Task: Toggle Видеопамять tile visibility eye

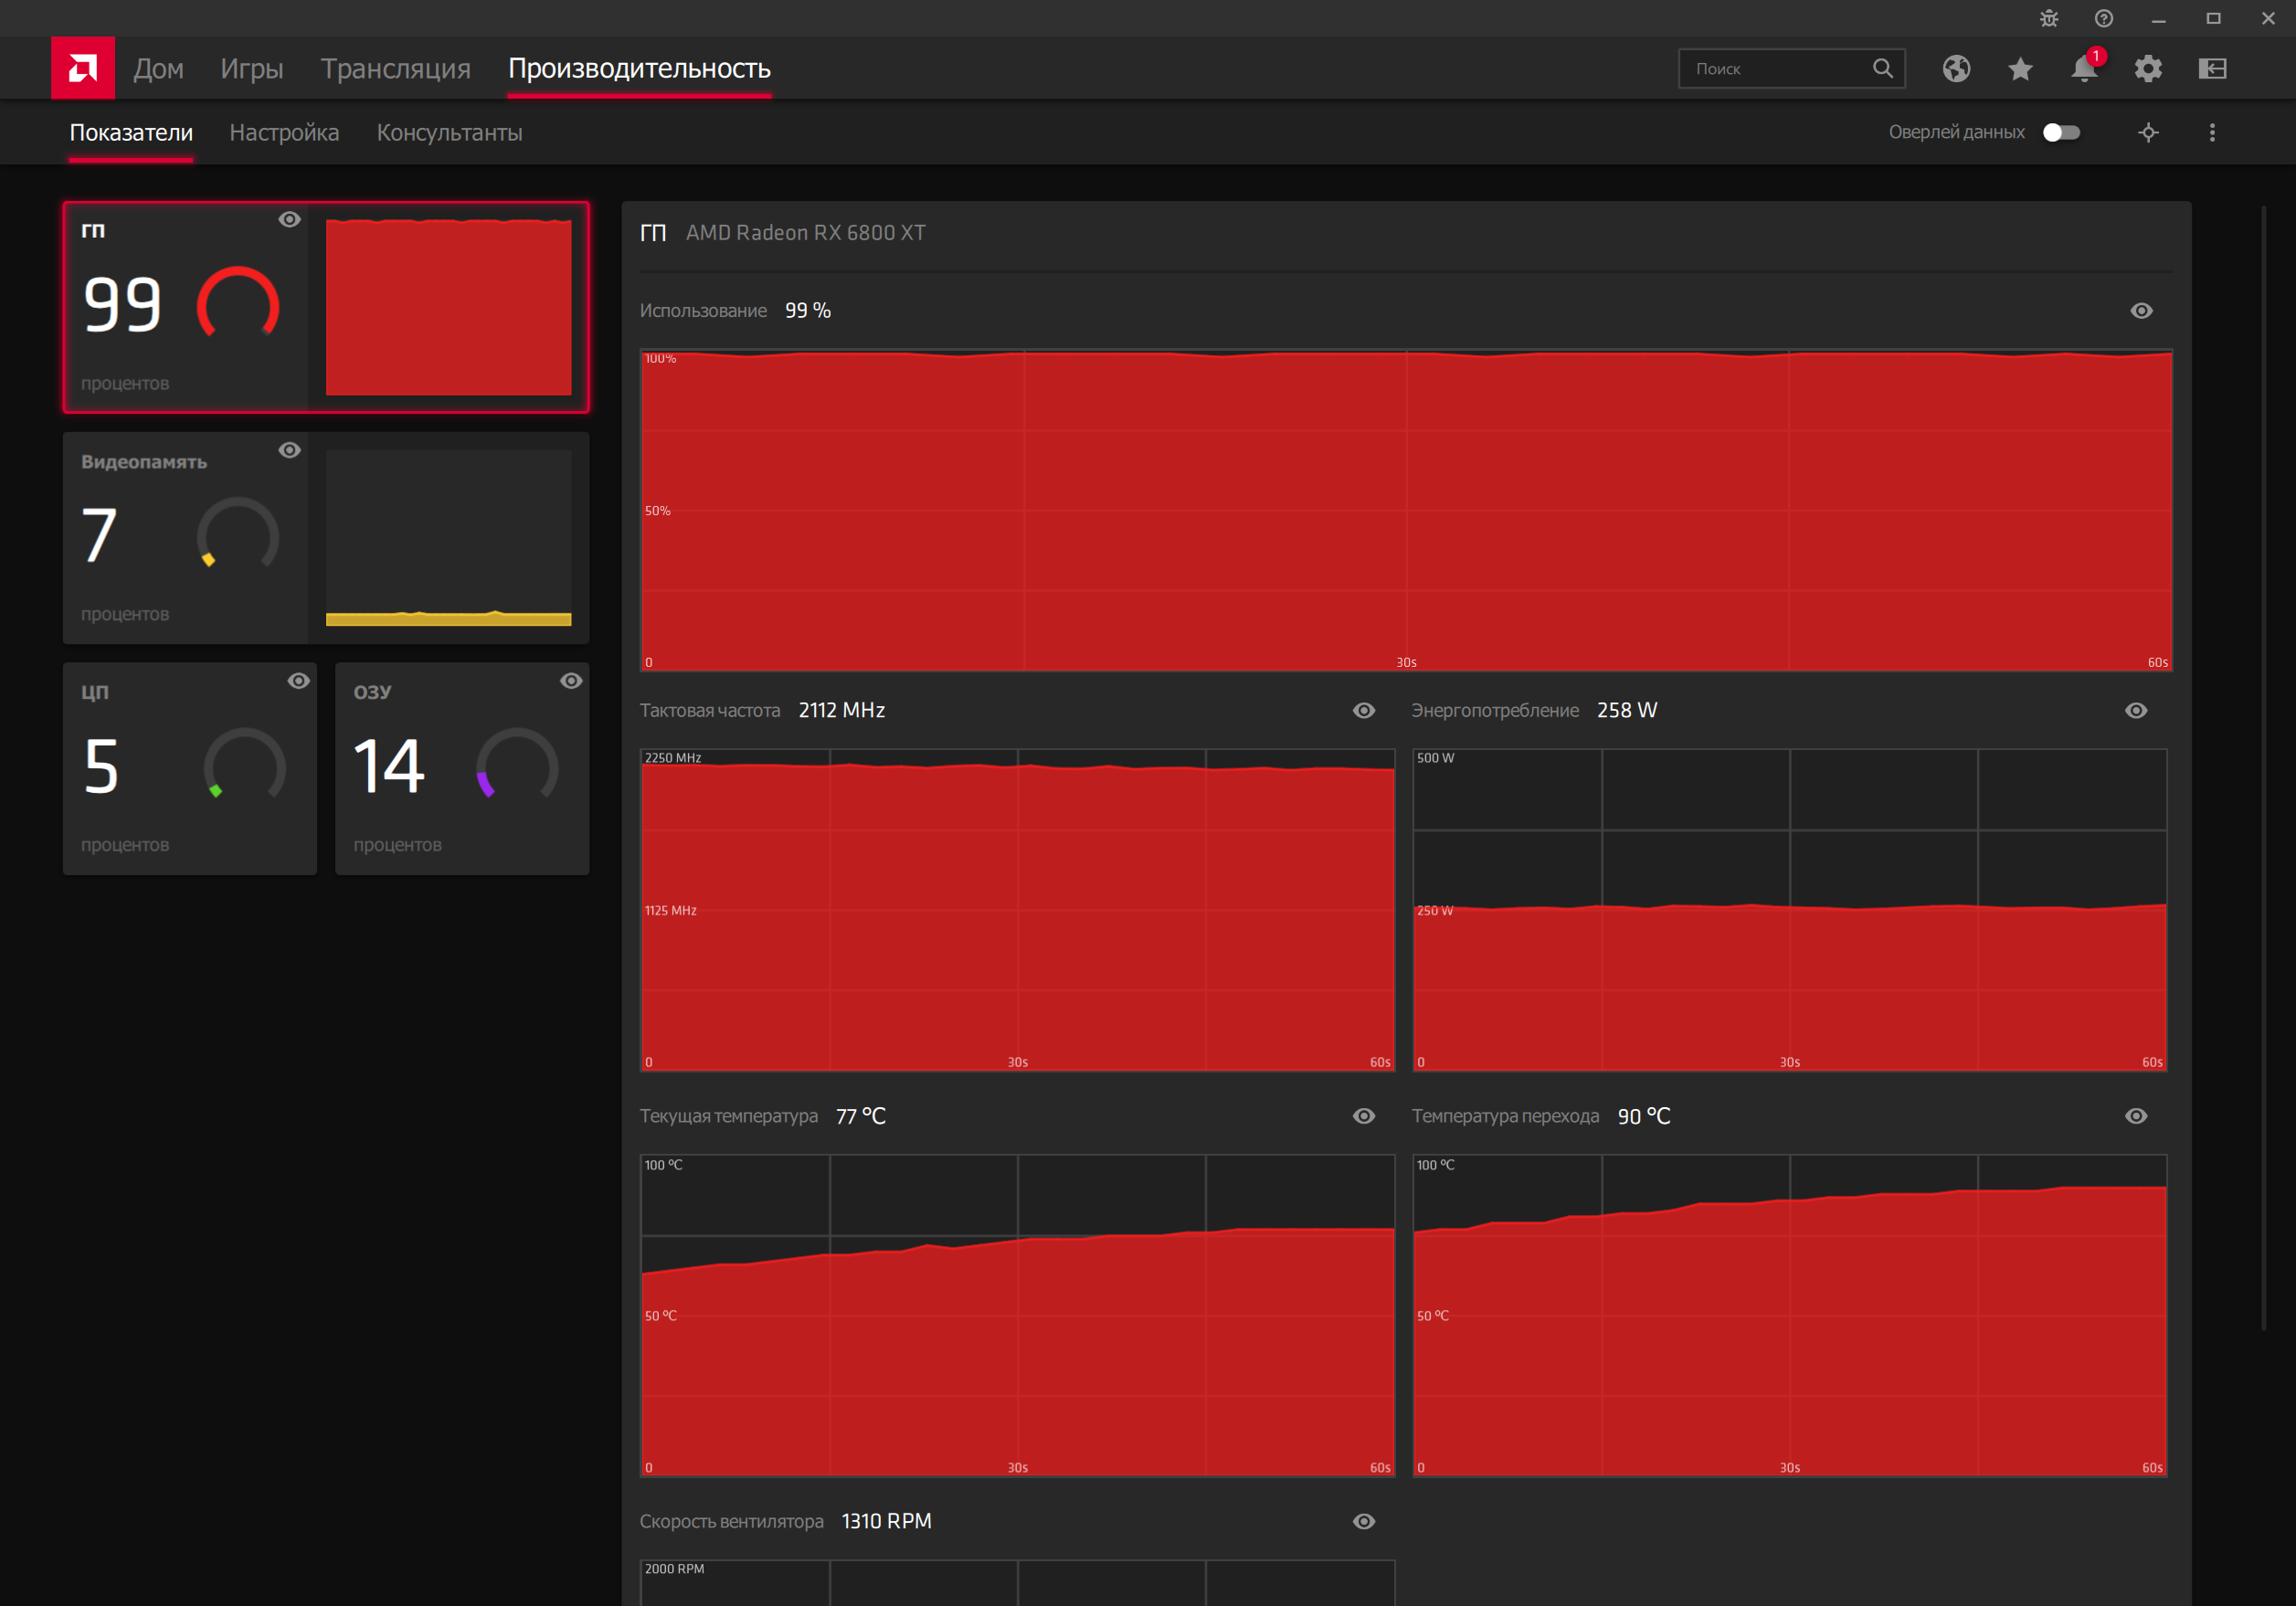Action: point(289,450)
